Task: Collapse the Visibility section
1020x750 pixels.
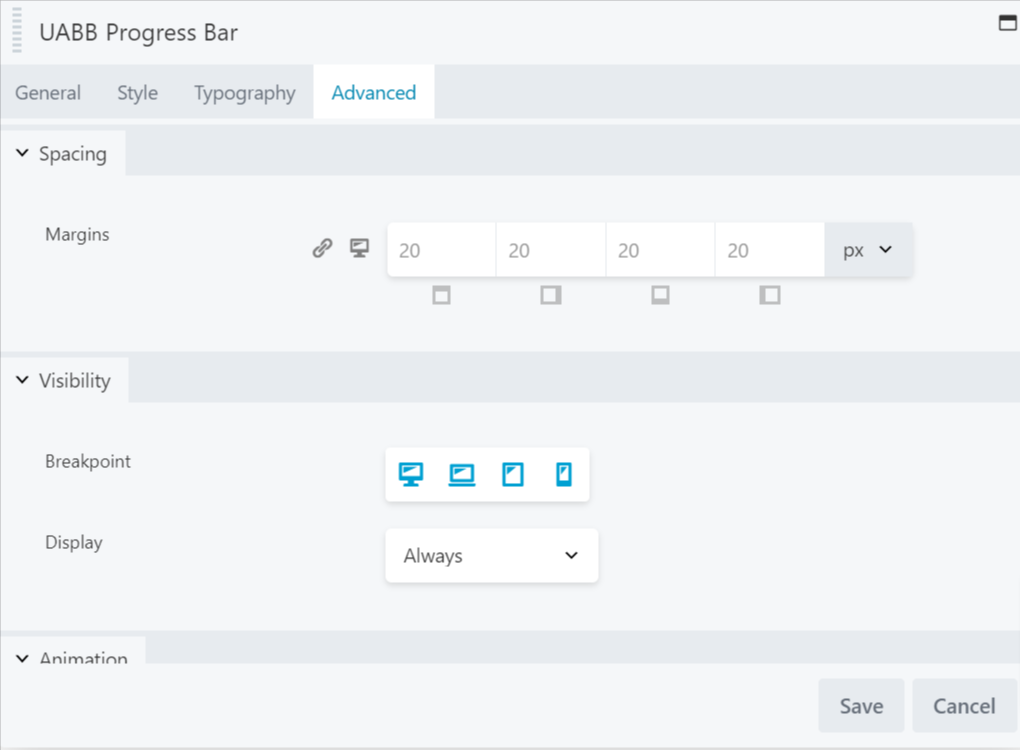Action: (x=63, y=381)
